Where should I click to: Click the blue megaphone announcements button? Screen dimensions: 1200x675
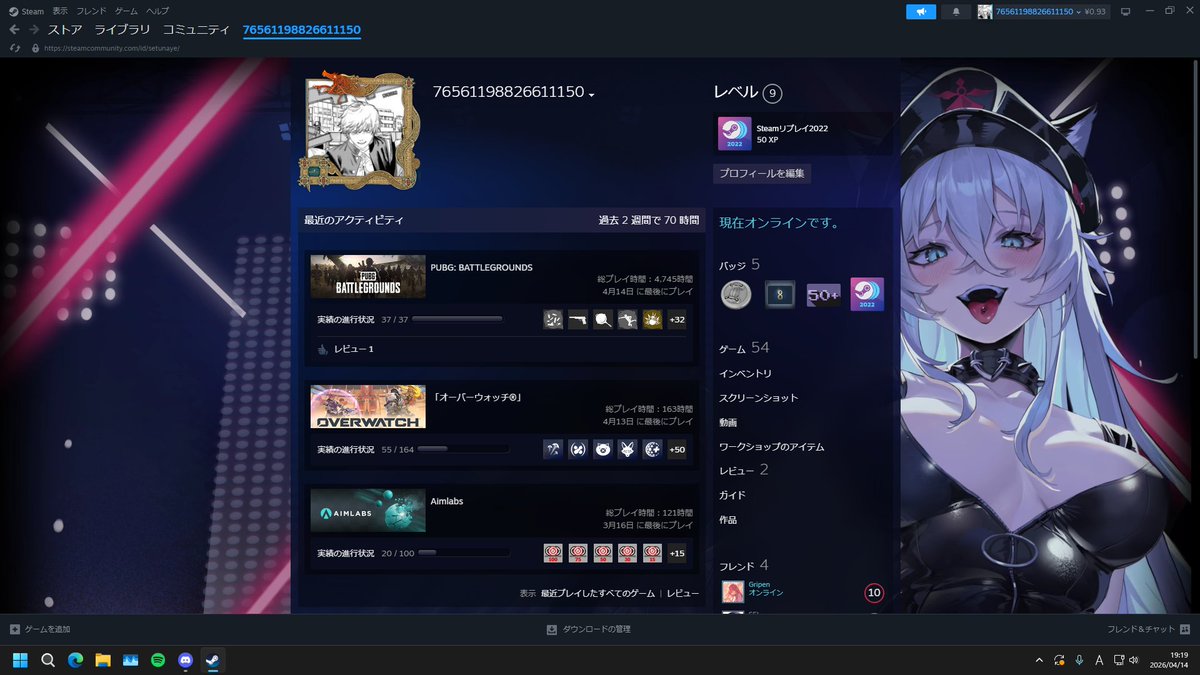[x=921, y=11]
